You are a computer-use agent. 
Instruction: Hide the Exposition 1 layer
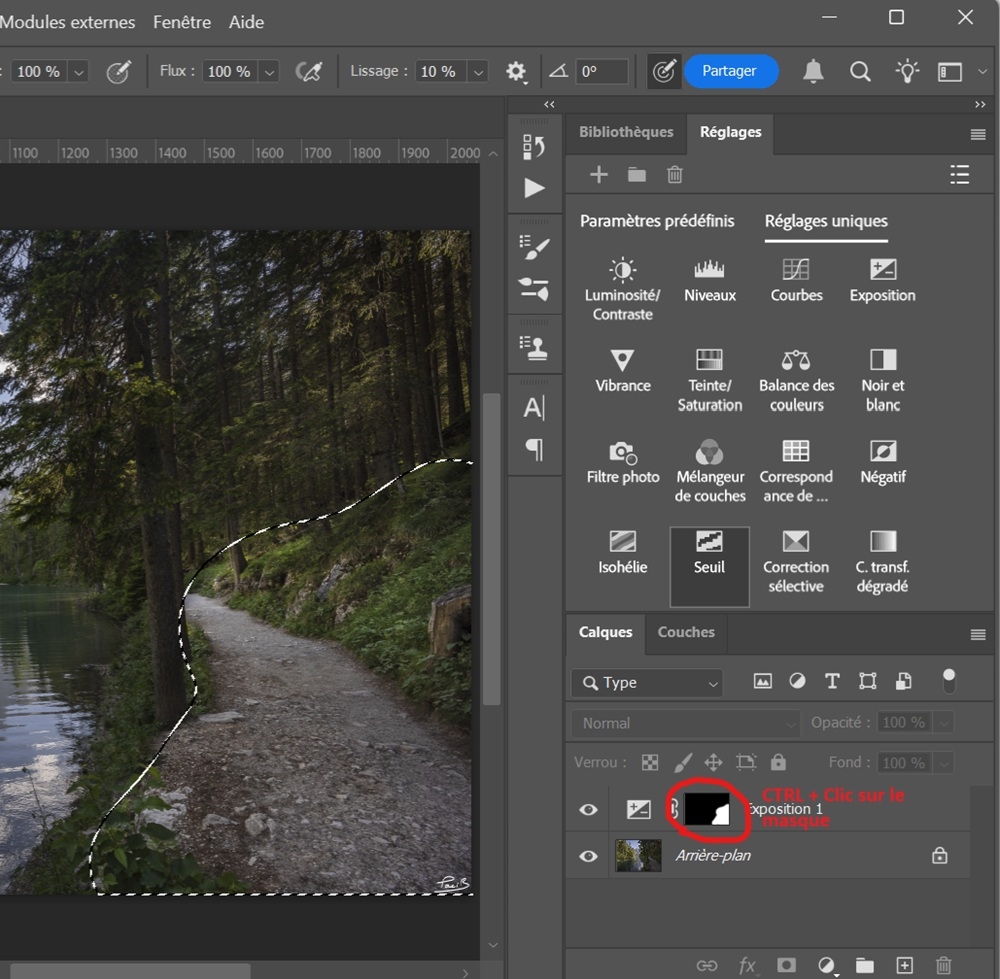[x=588, y=809]
